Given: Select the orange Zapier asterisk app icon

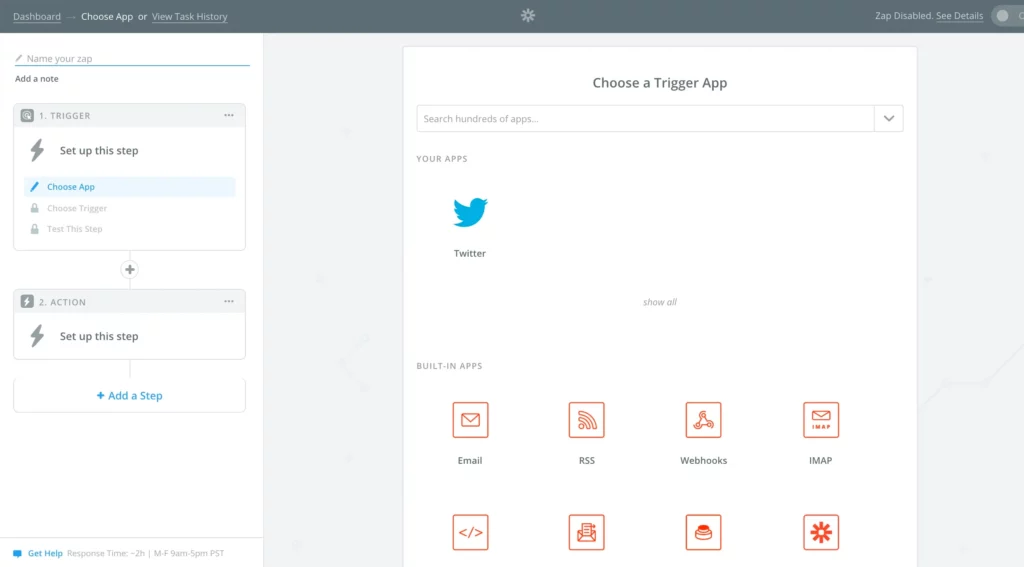Looking at the screenshot, I should pos(821,532).
